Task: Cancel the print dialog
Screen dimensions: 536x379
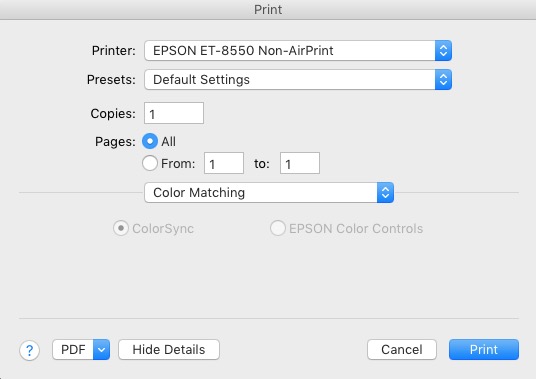Action: point(402,350)
